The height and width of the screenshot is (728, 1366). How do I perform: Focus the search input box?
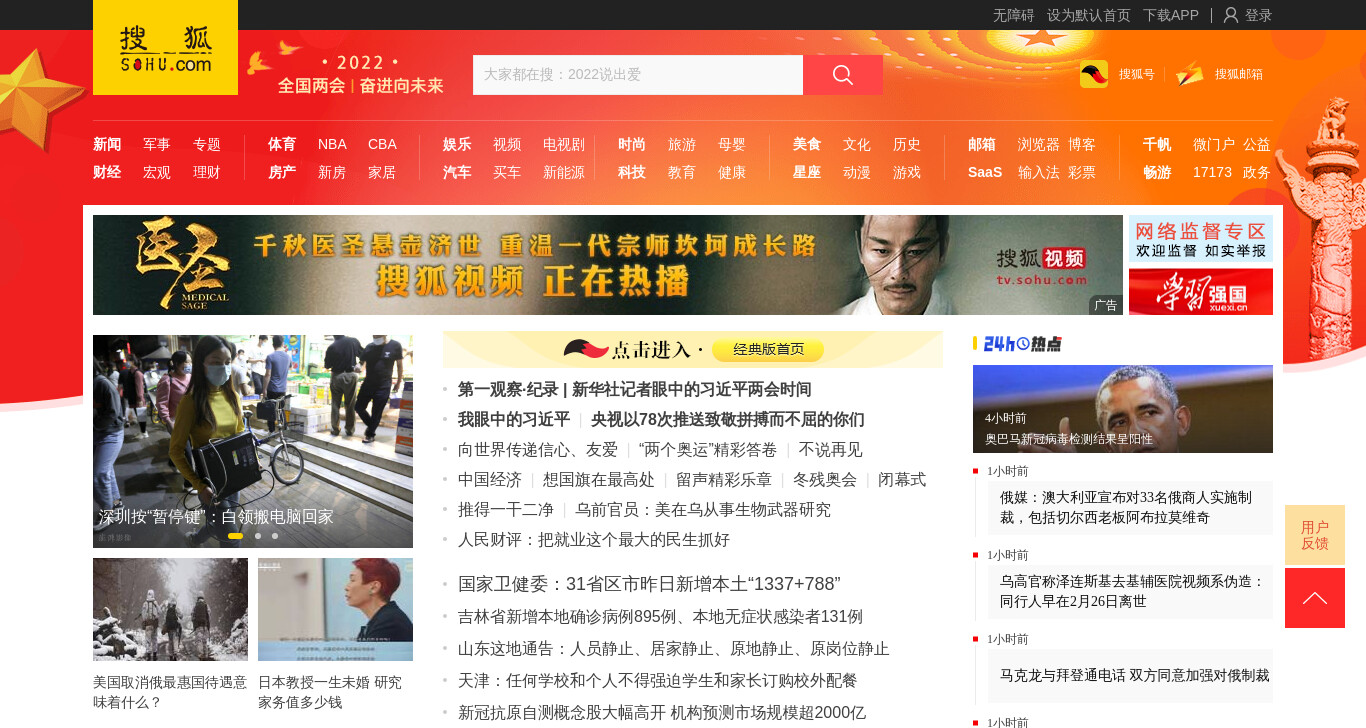(638, 75)
